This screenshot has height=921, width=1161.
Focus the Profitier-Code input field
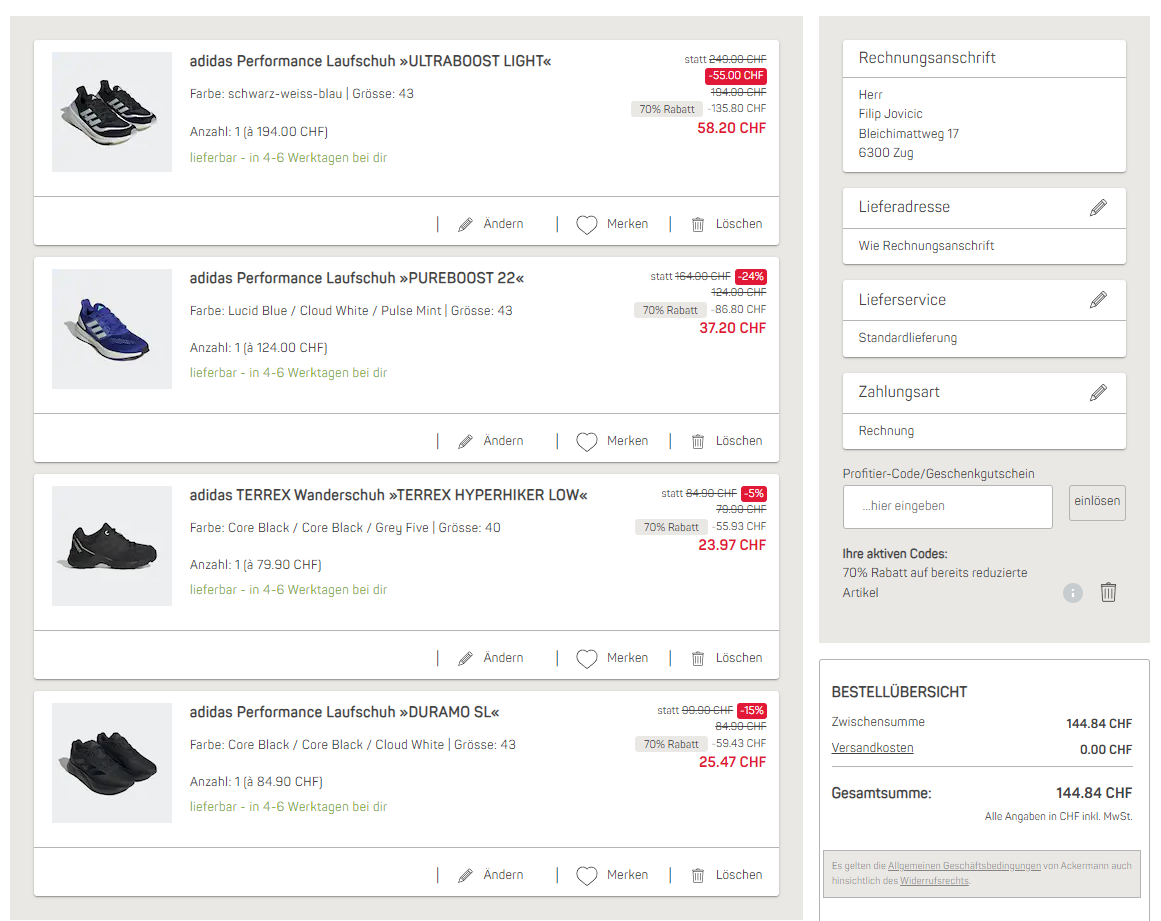click(947, 507)
